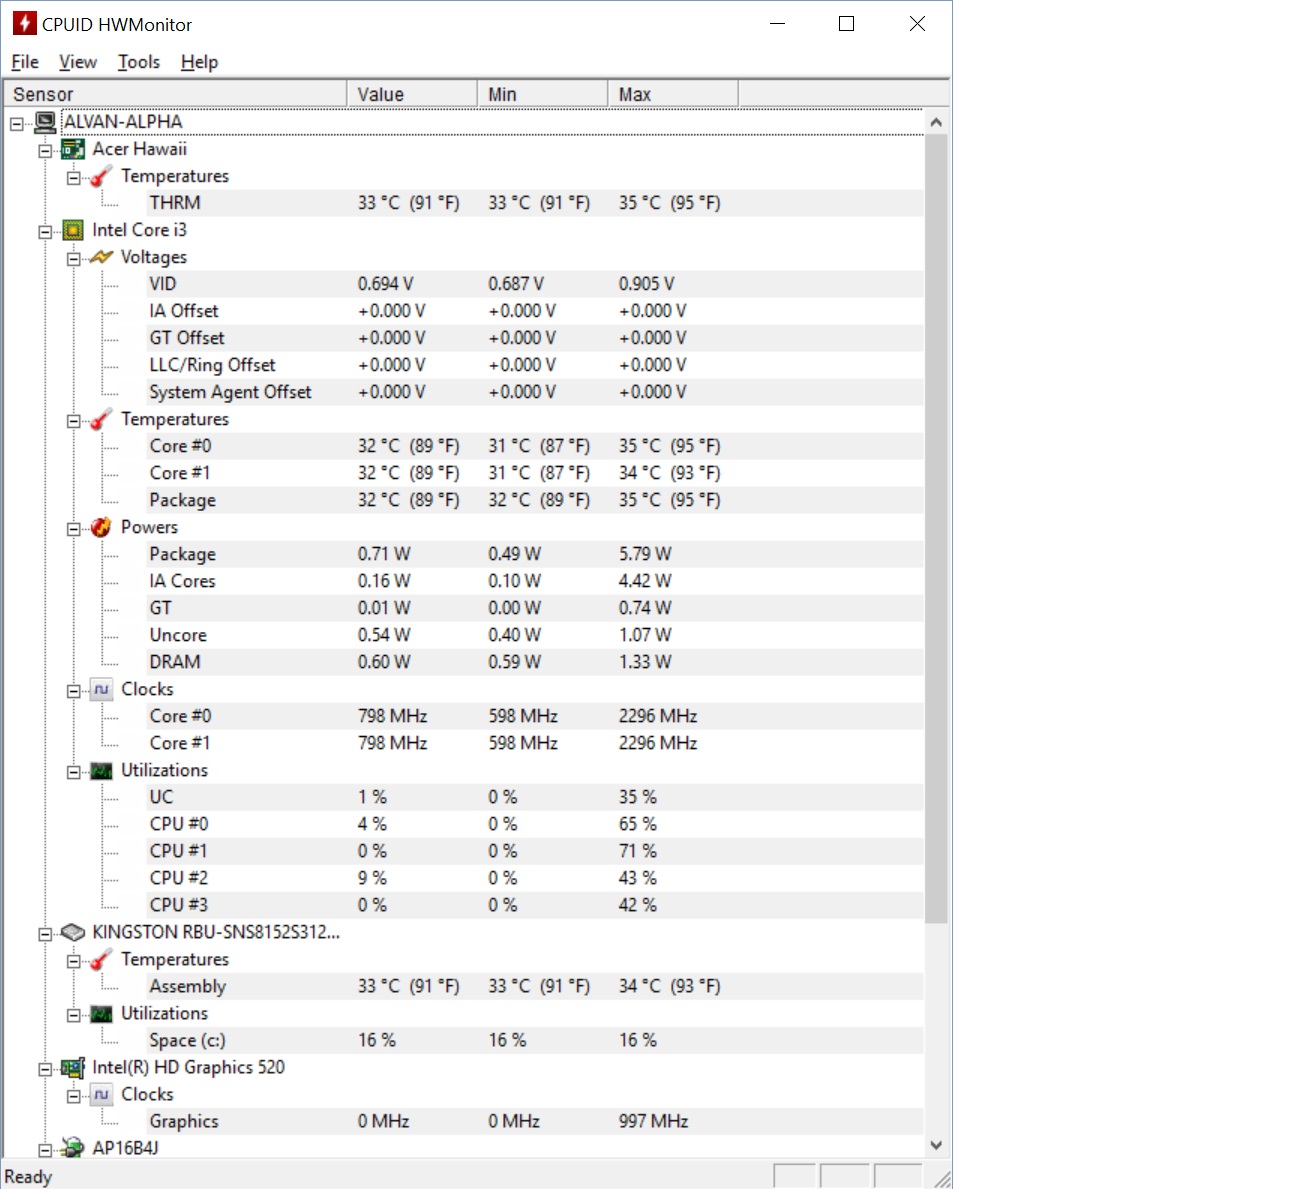Click the thermometer icon under KINGSTON drive
Image resolution: width=1296 pixels, height=1189 pixels.
coord(101,959)
